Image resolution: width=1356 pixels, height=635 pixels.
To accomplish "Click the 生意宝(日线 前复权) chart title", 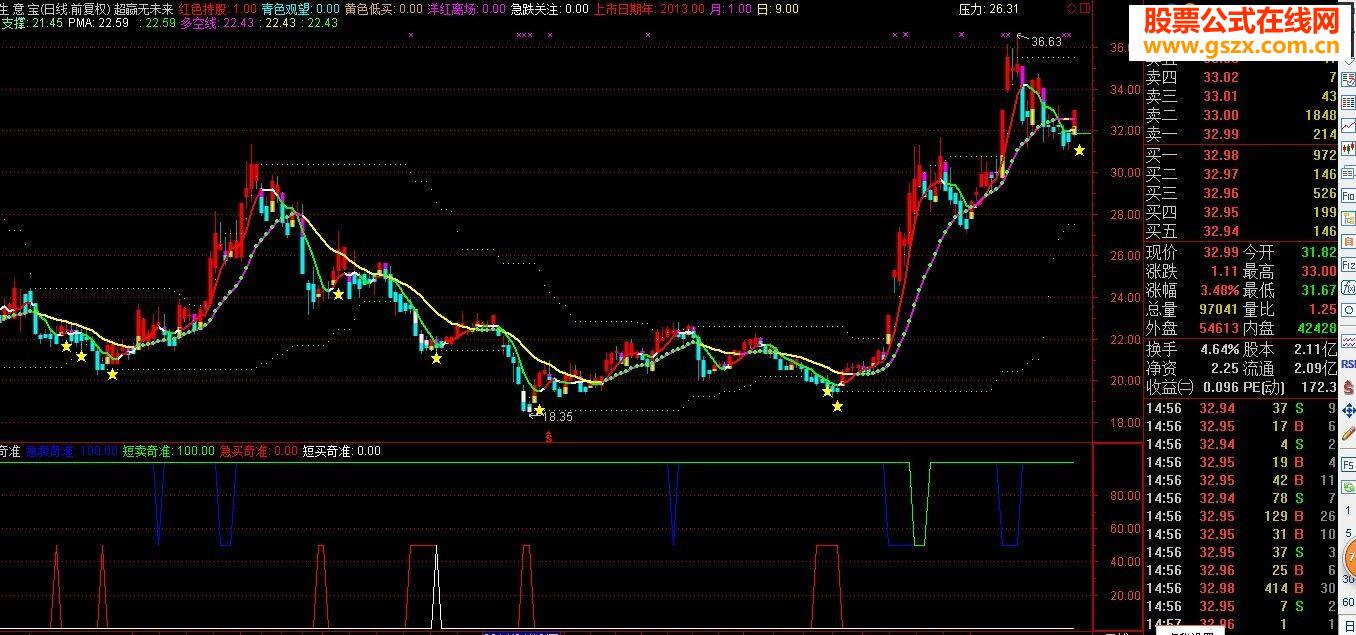I will 54,8.
